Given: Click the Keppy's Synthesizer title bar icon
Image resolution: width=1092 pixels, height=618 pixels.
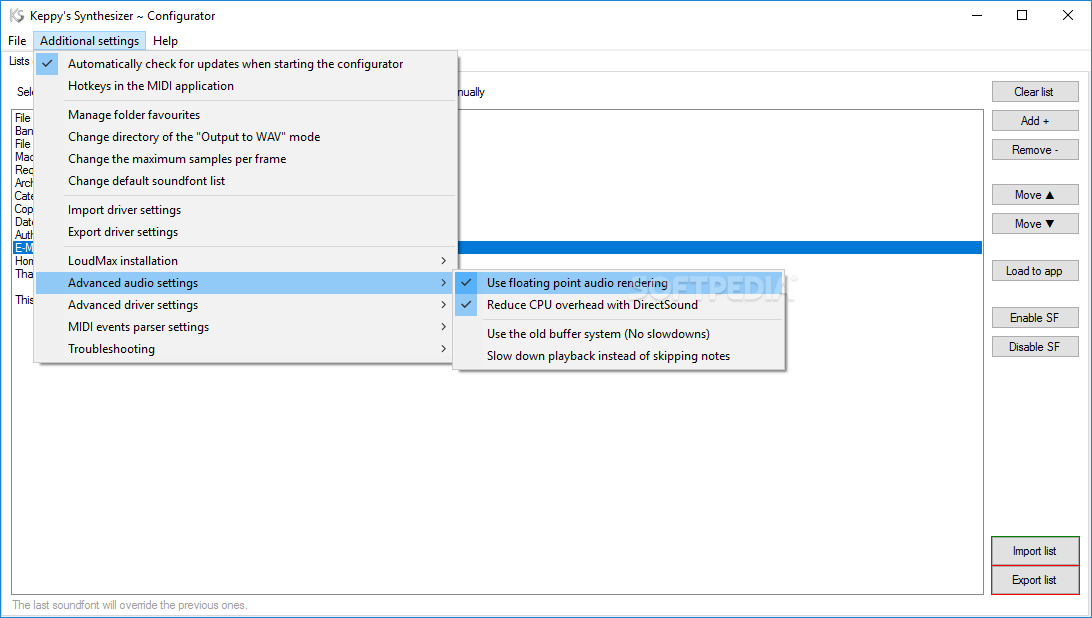Looking at the screenshot, I should pyautogui.click(x=17, y=15).
